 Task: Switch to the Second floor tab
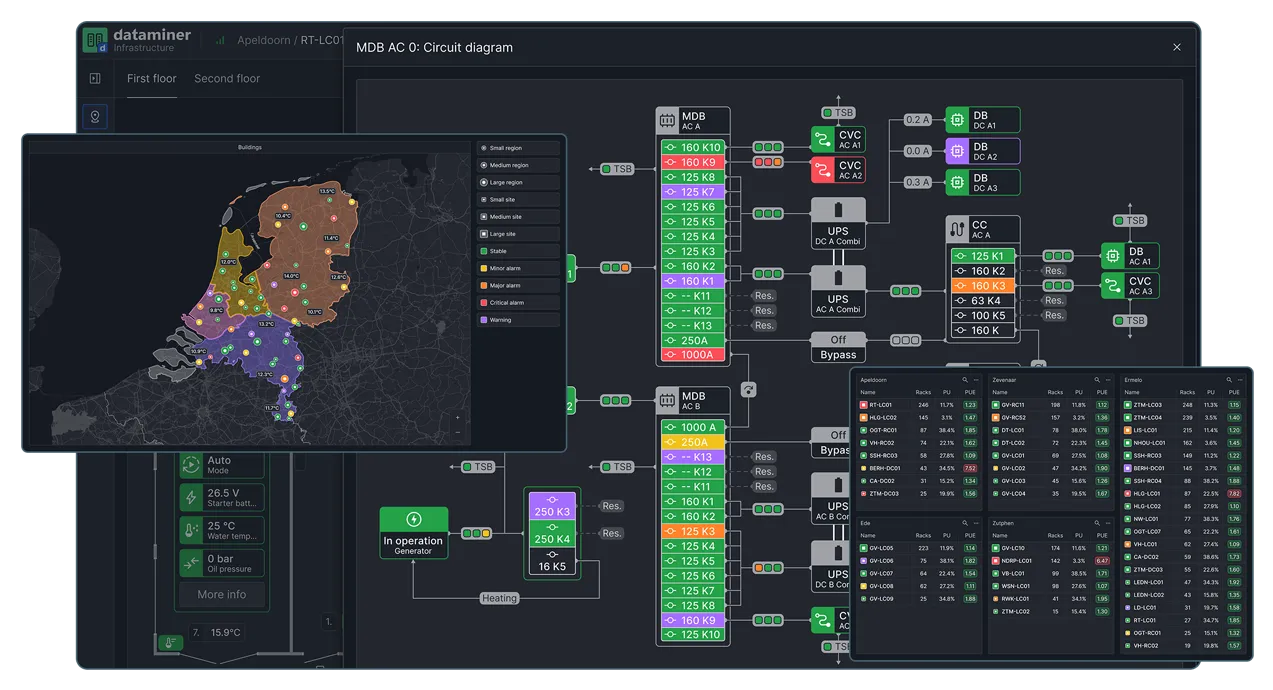click(x=227, y=78)
